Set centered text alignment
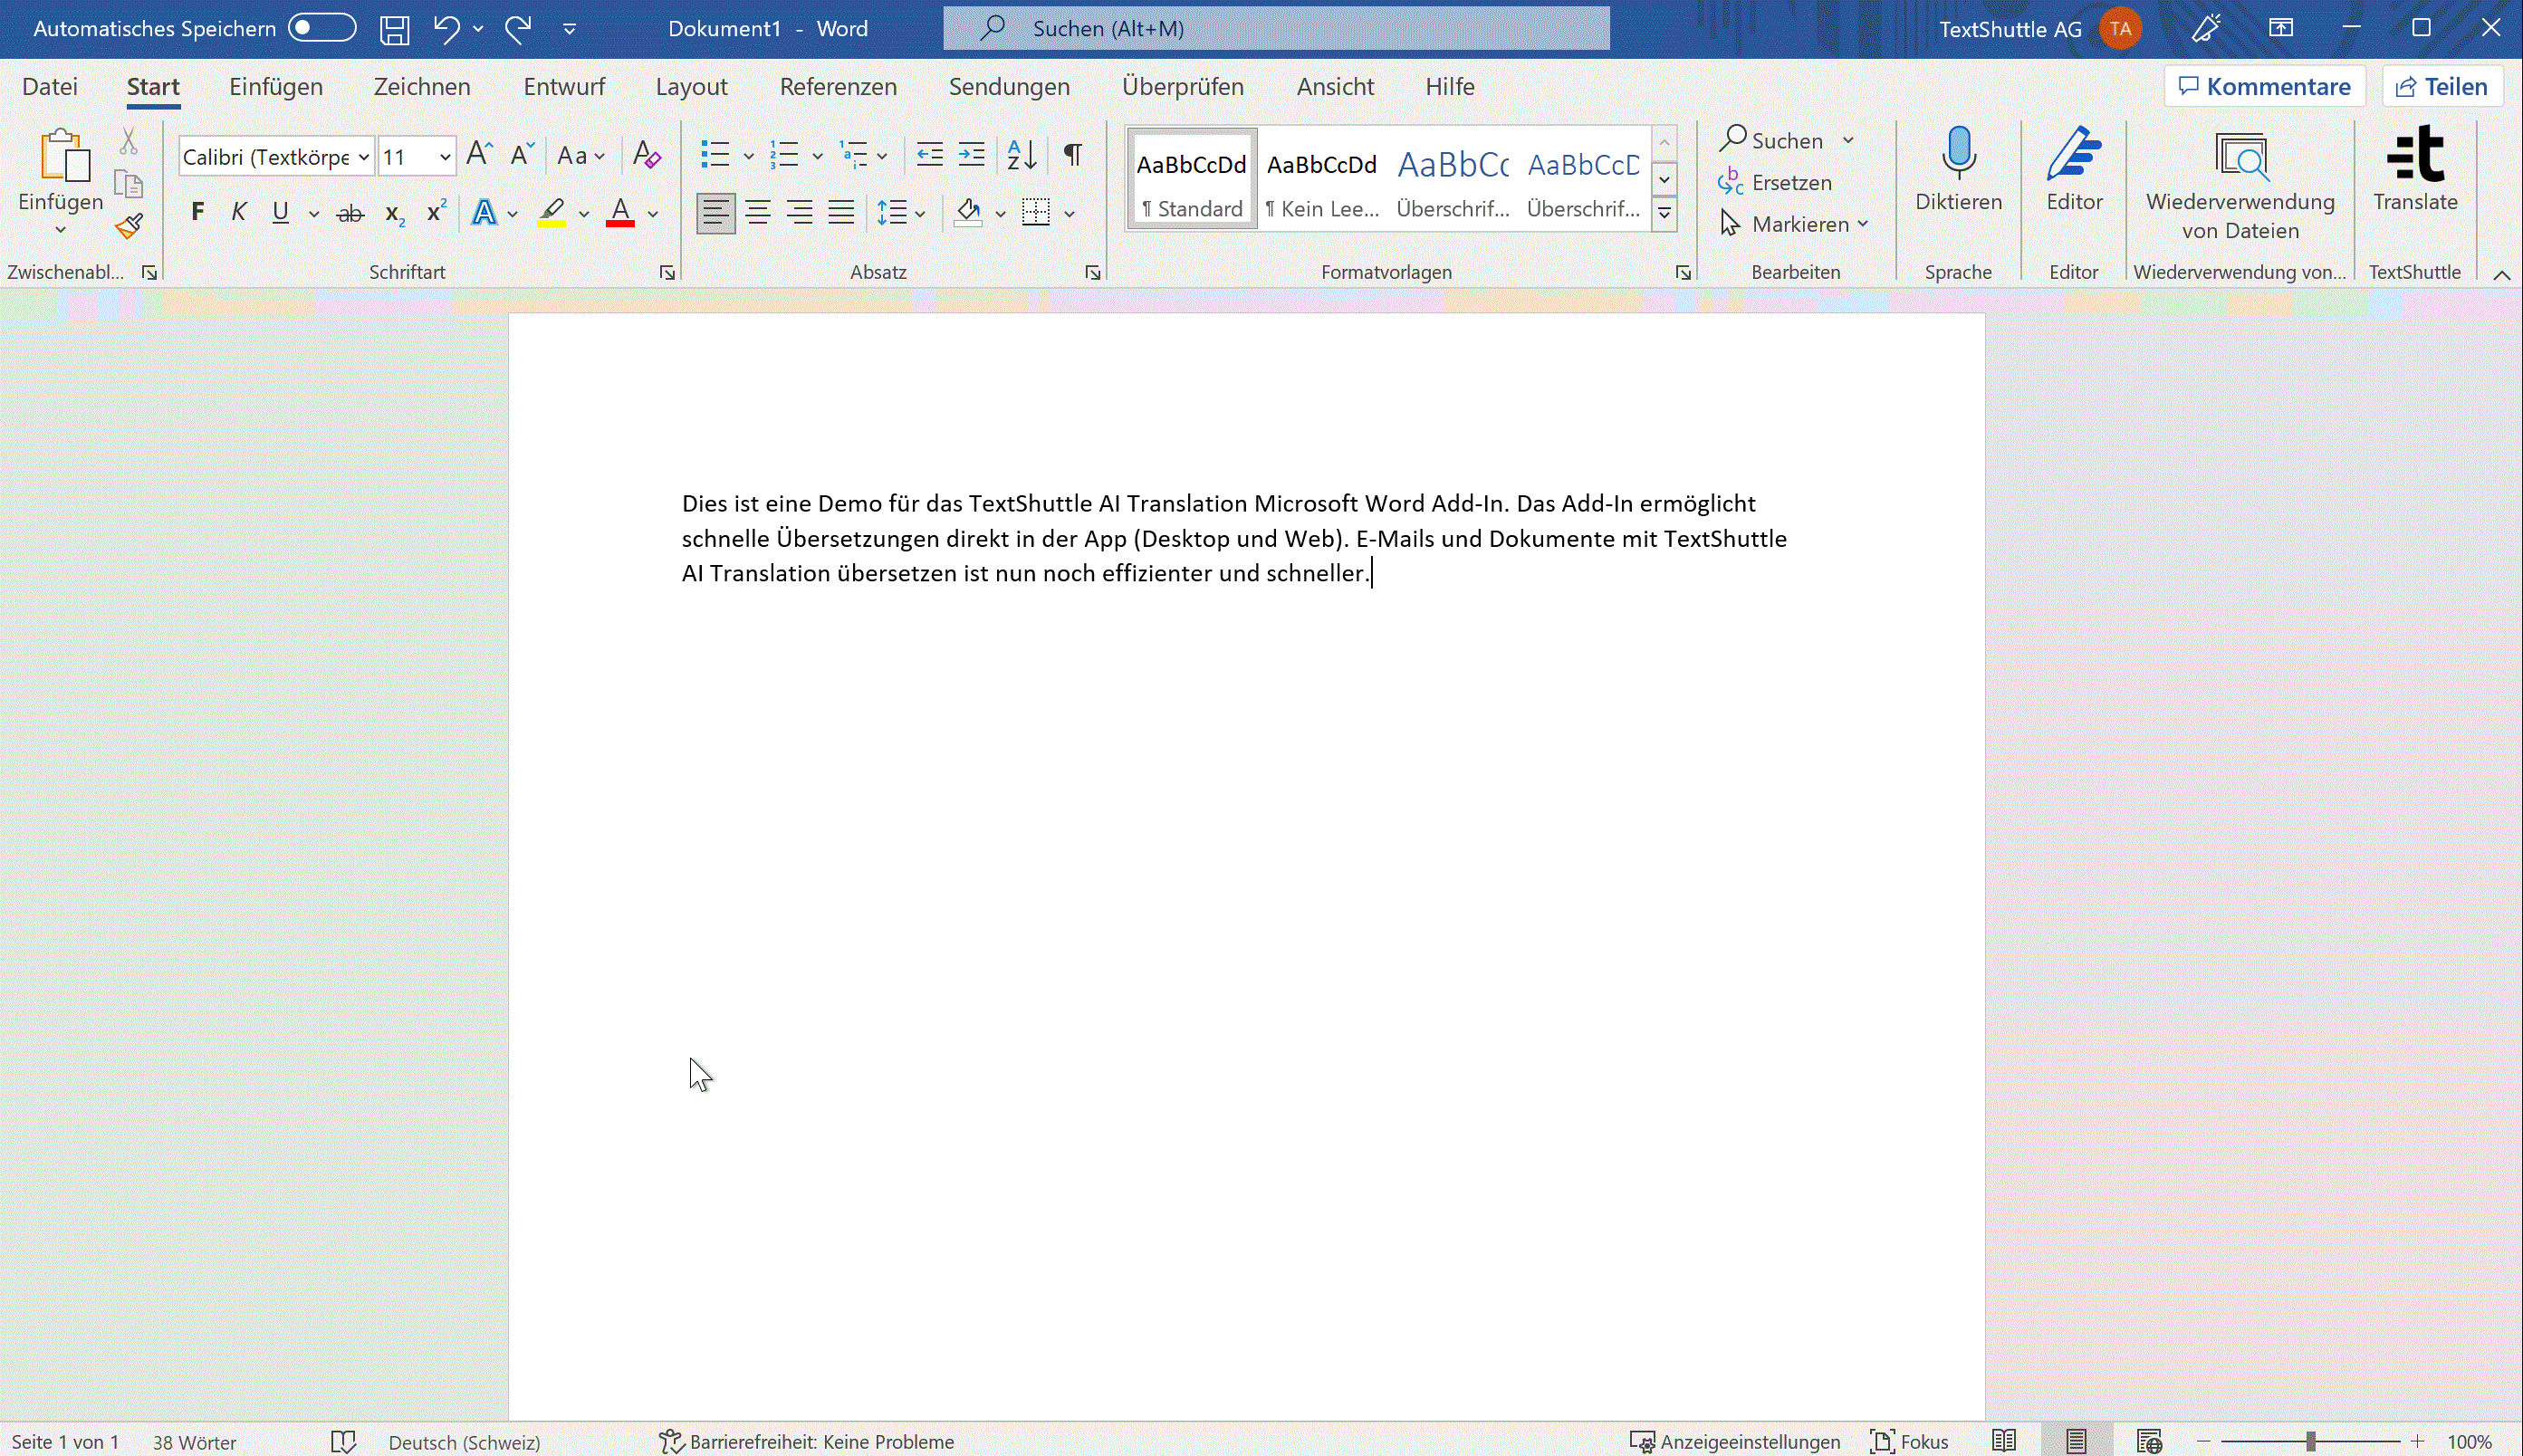2523x1456 pixels. (758, 212)
